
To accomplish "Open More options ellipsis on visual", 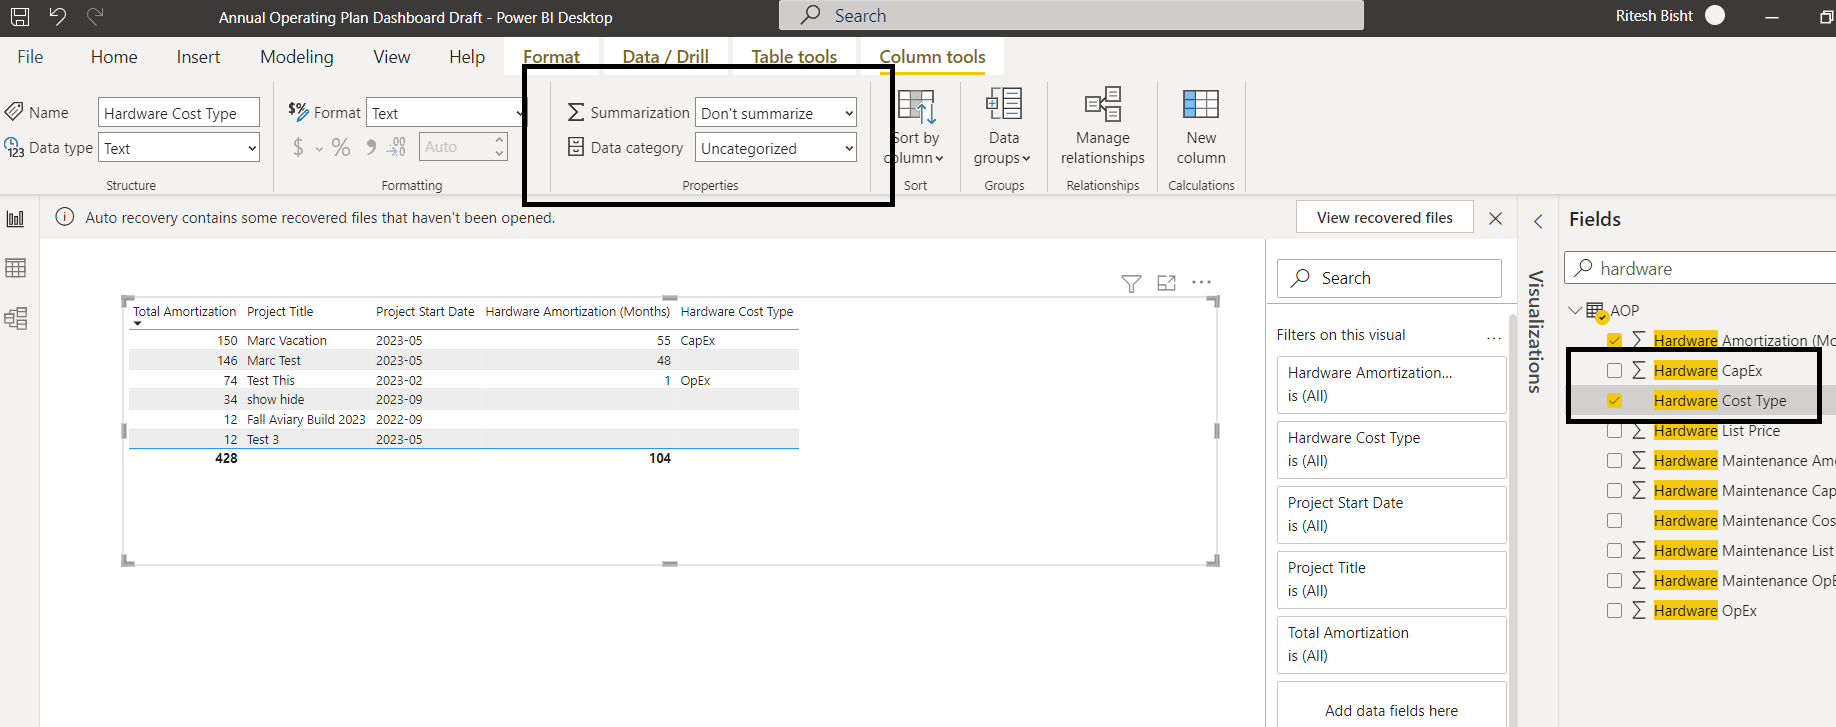I will tap(1202, 283).
